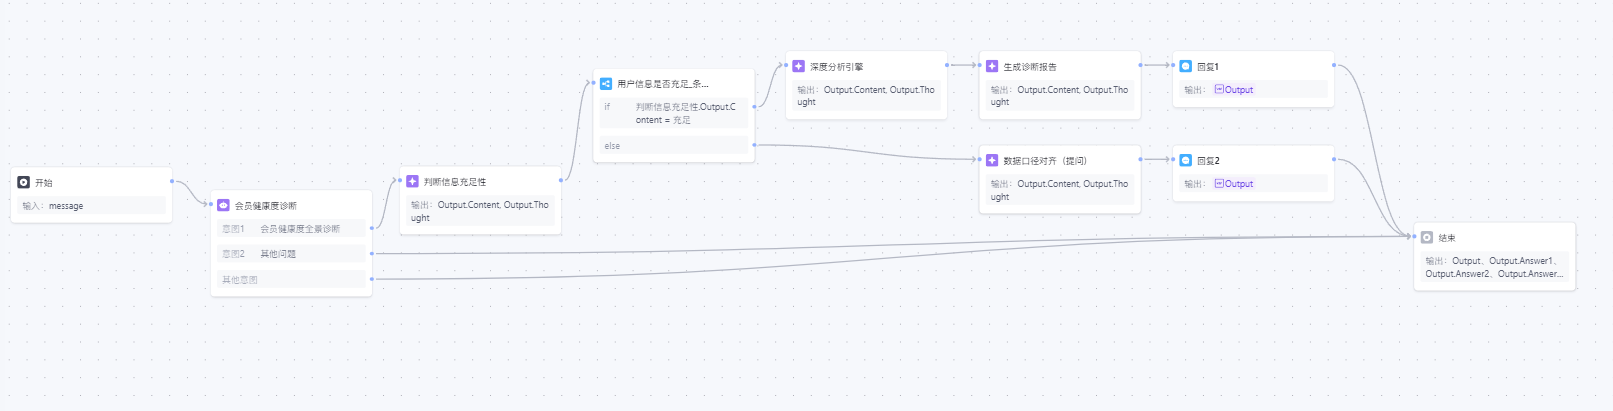Screen dimensions: 1613x411
Task: Click the 结束 node output list
Action: 1493,267
